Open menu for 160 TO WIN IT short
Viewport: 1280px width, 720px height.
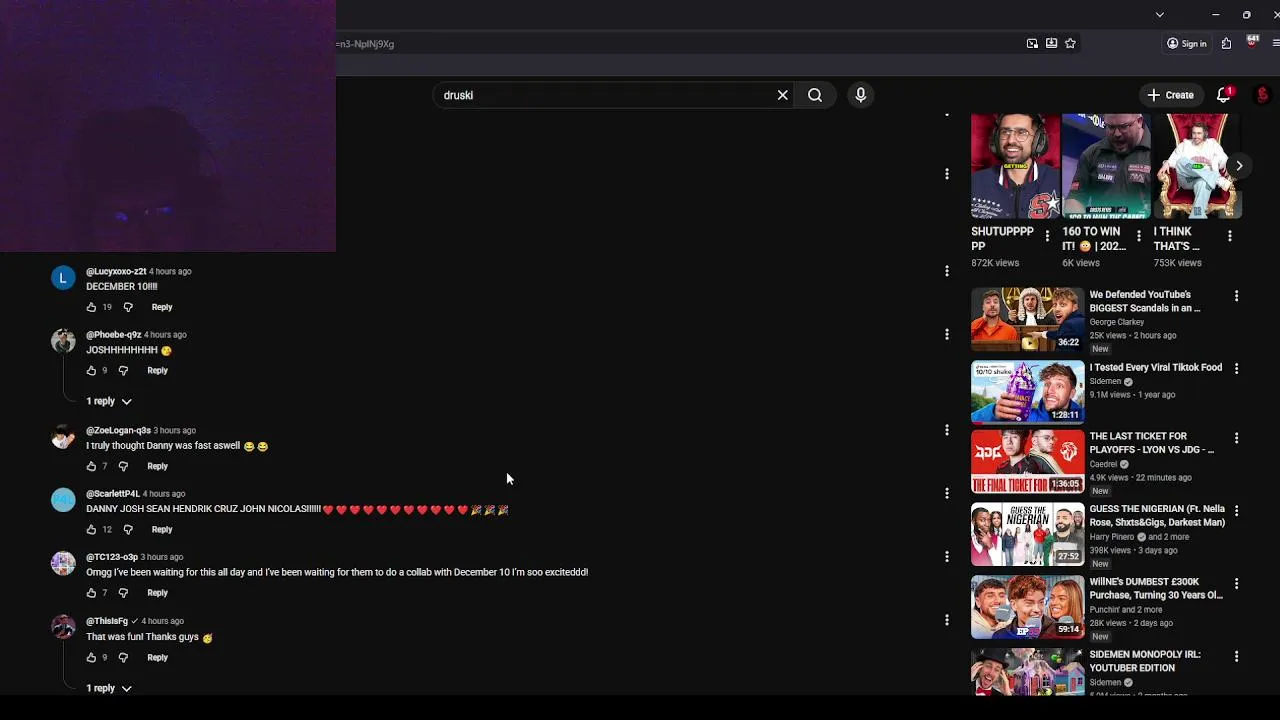pos(1138,236)
